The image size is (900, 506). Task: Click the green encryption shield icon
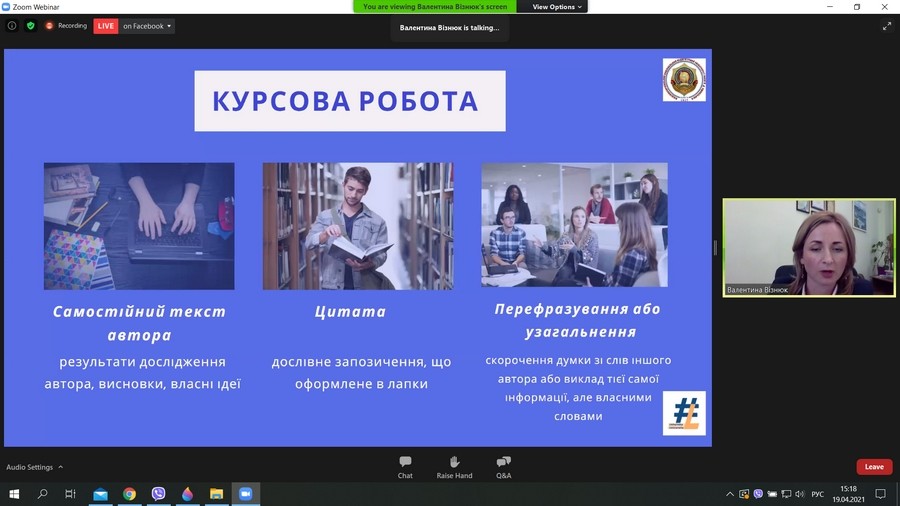(x=30, y=26)
